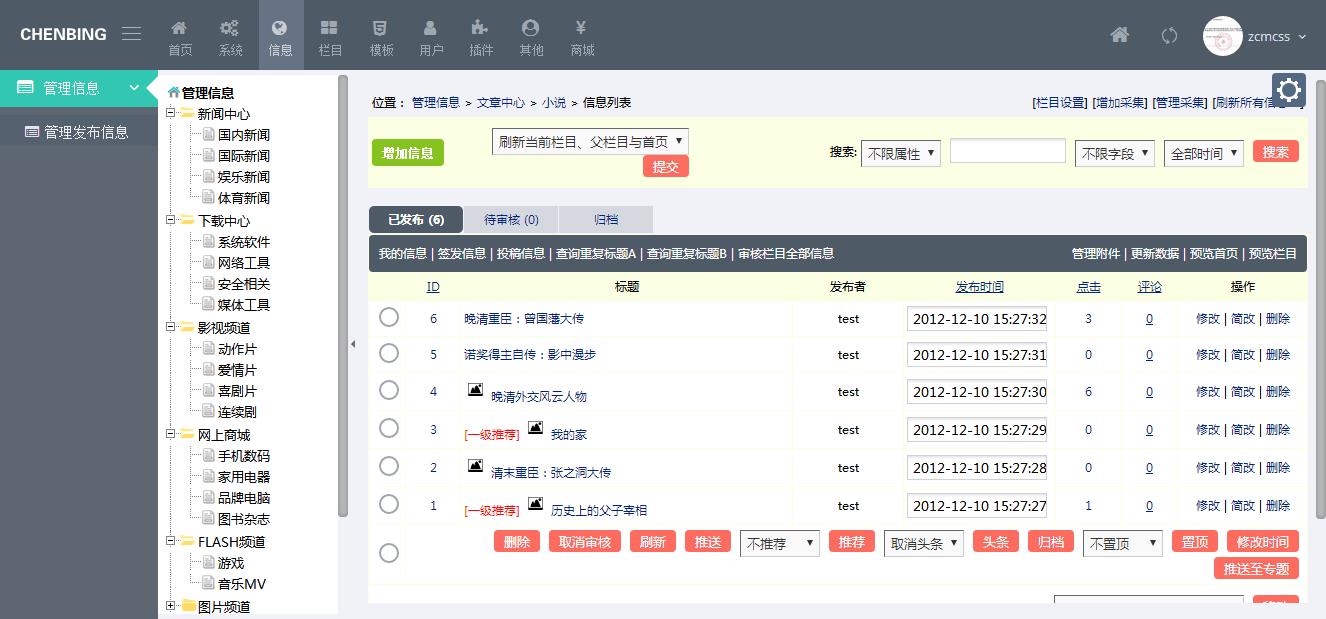Image resolution: width=1326 pixels, height=619 pixels.
Task: Open the 全部时间 dropdown
Action: 1204,154
